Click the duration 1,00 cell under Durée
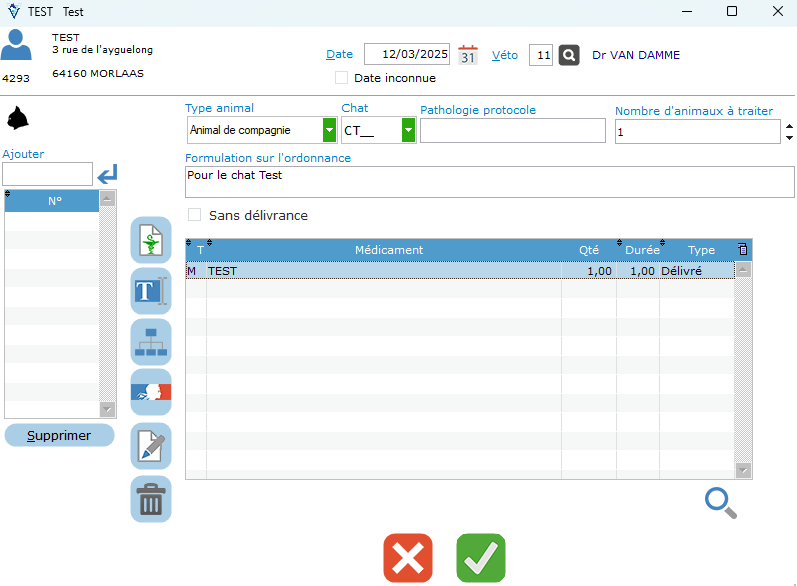Image resolution: width=797 pixels, height=586 pixels. [638, 271]
